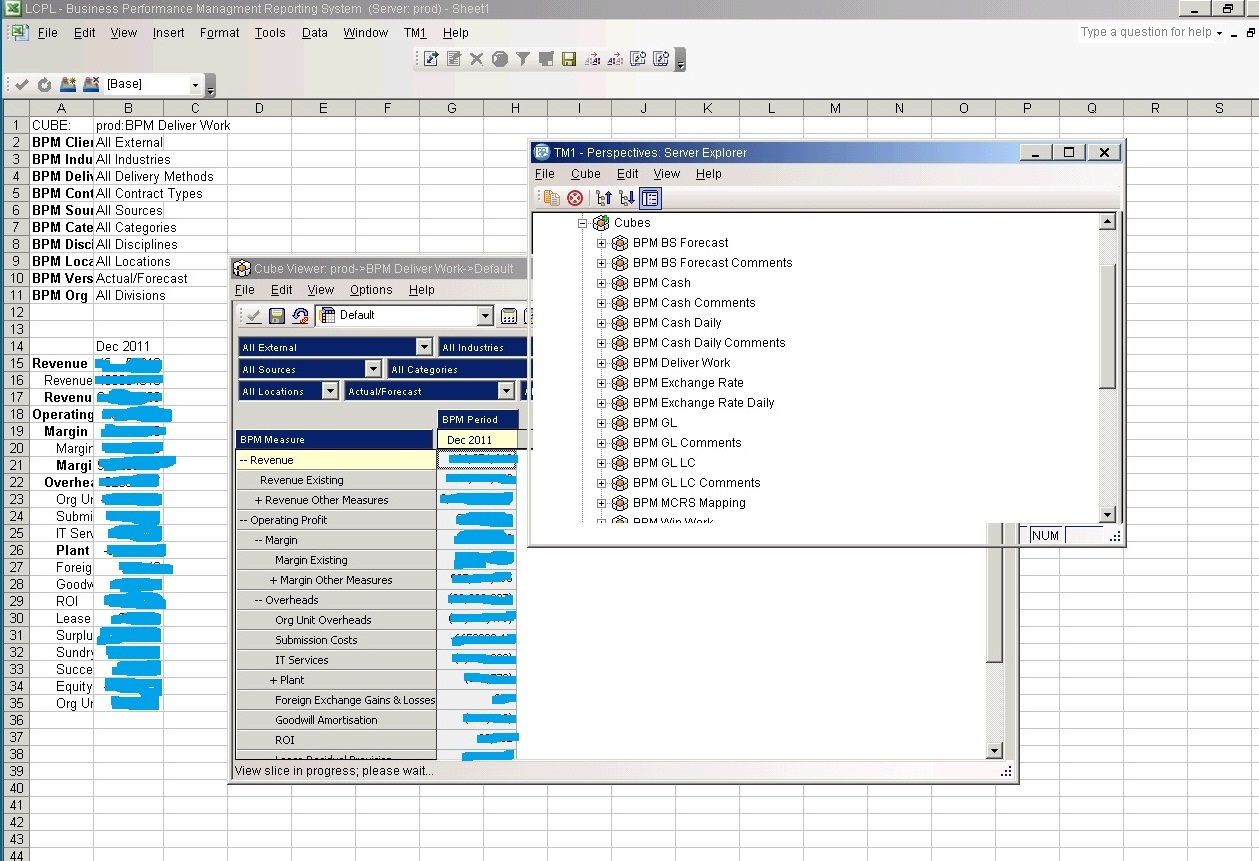Image resolution: width=1259 pixels, height=861 pixels.
Task: Collapse the Revenue row in Cube Viewer
Action: tap(244, 460)
